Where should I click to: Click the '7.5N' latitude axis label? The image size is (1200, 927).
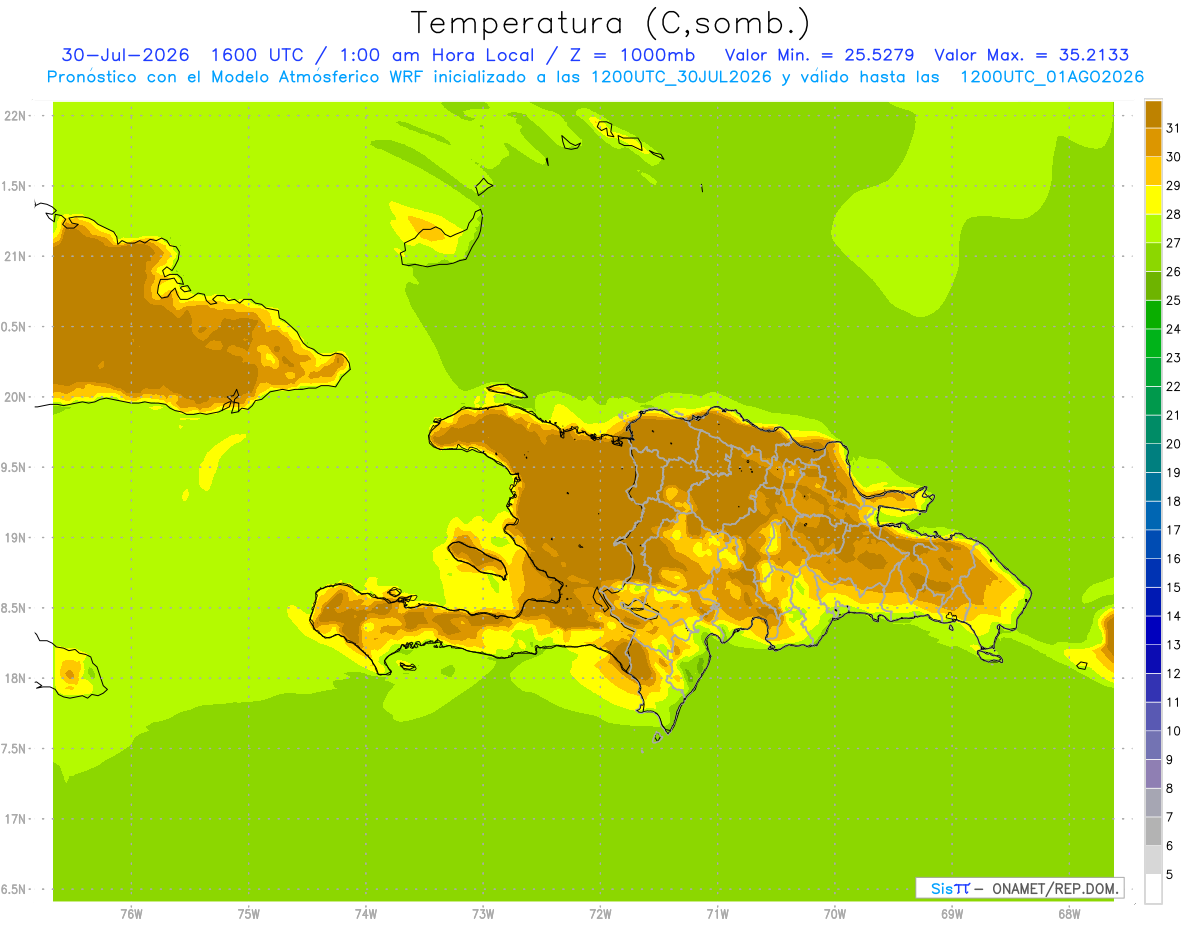(x=14, y=749)
